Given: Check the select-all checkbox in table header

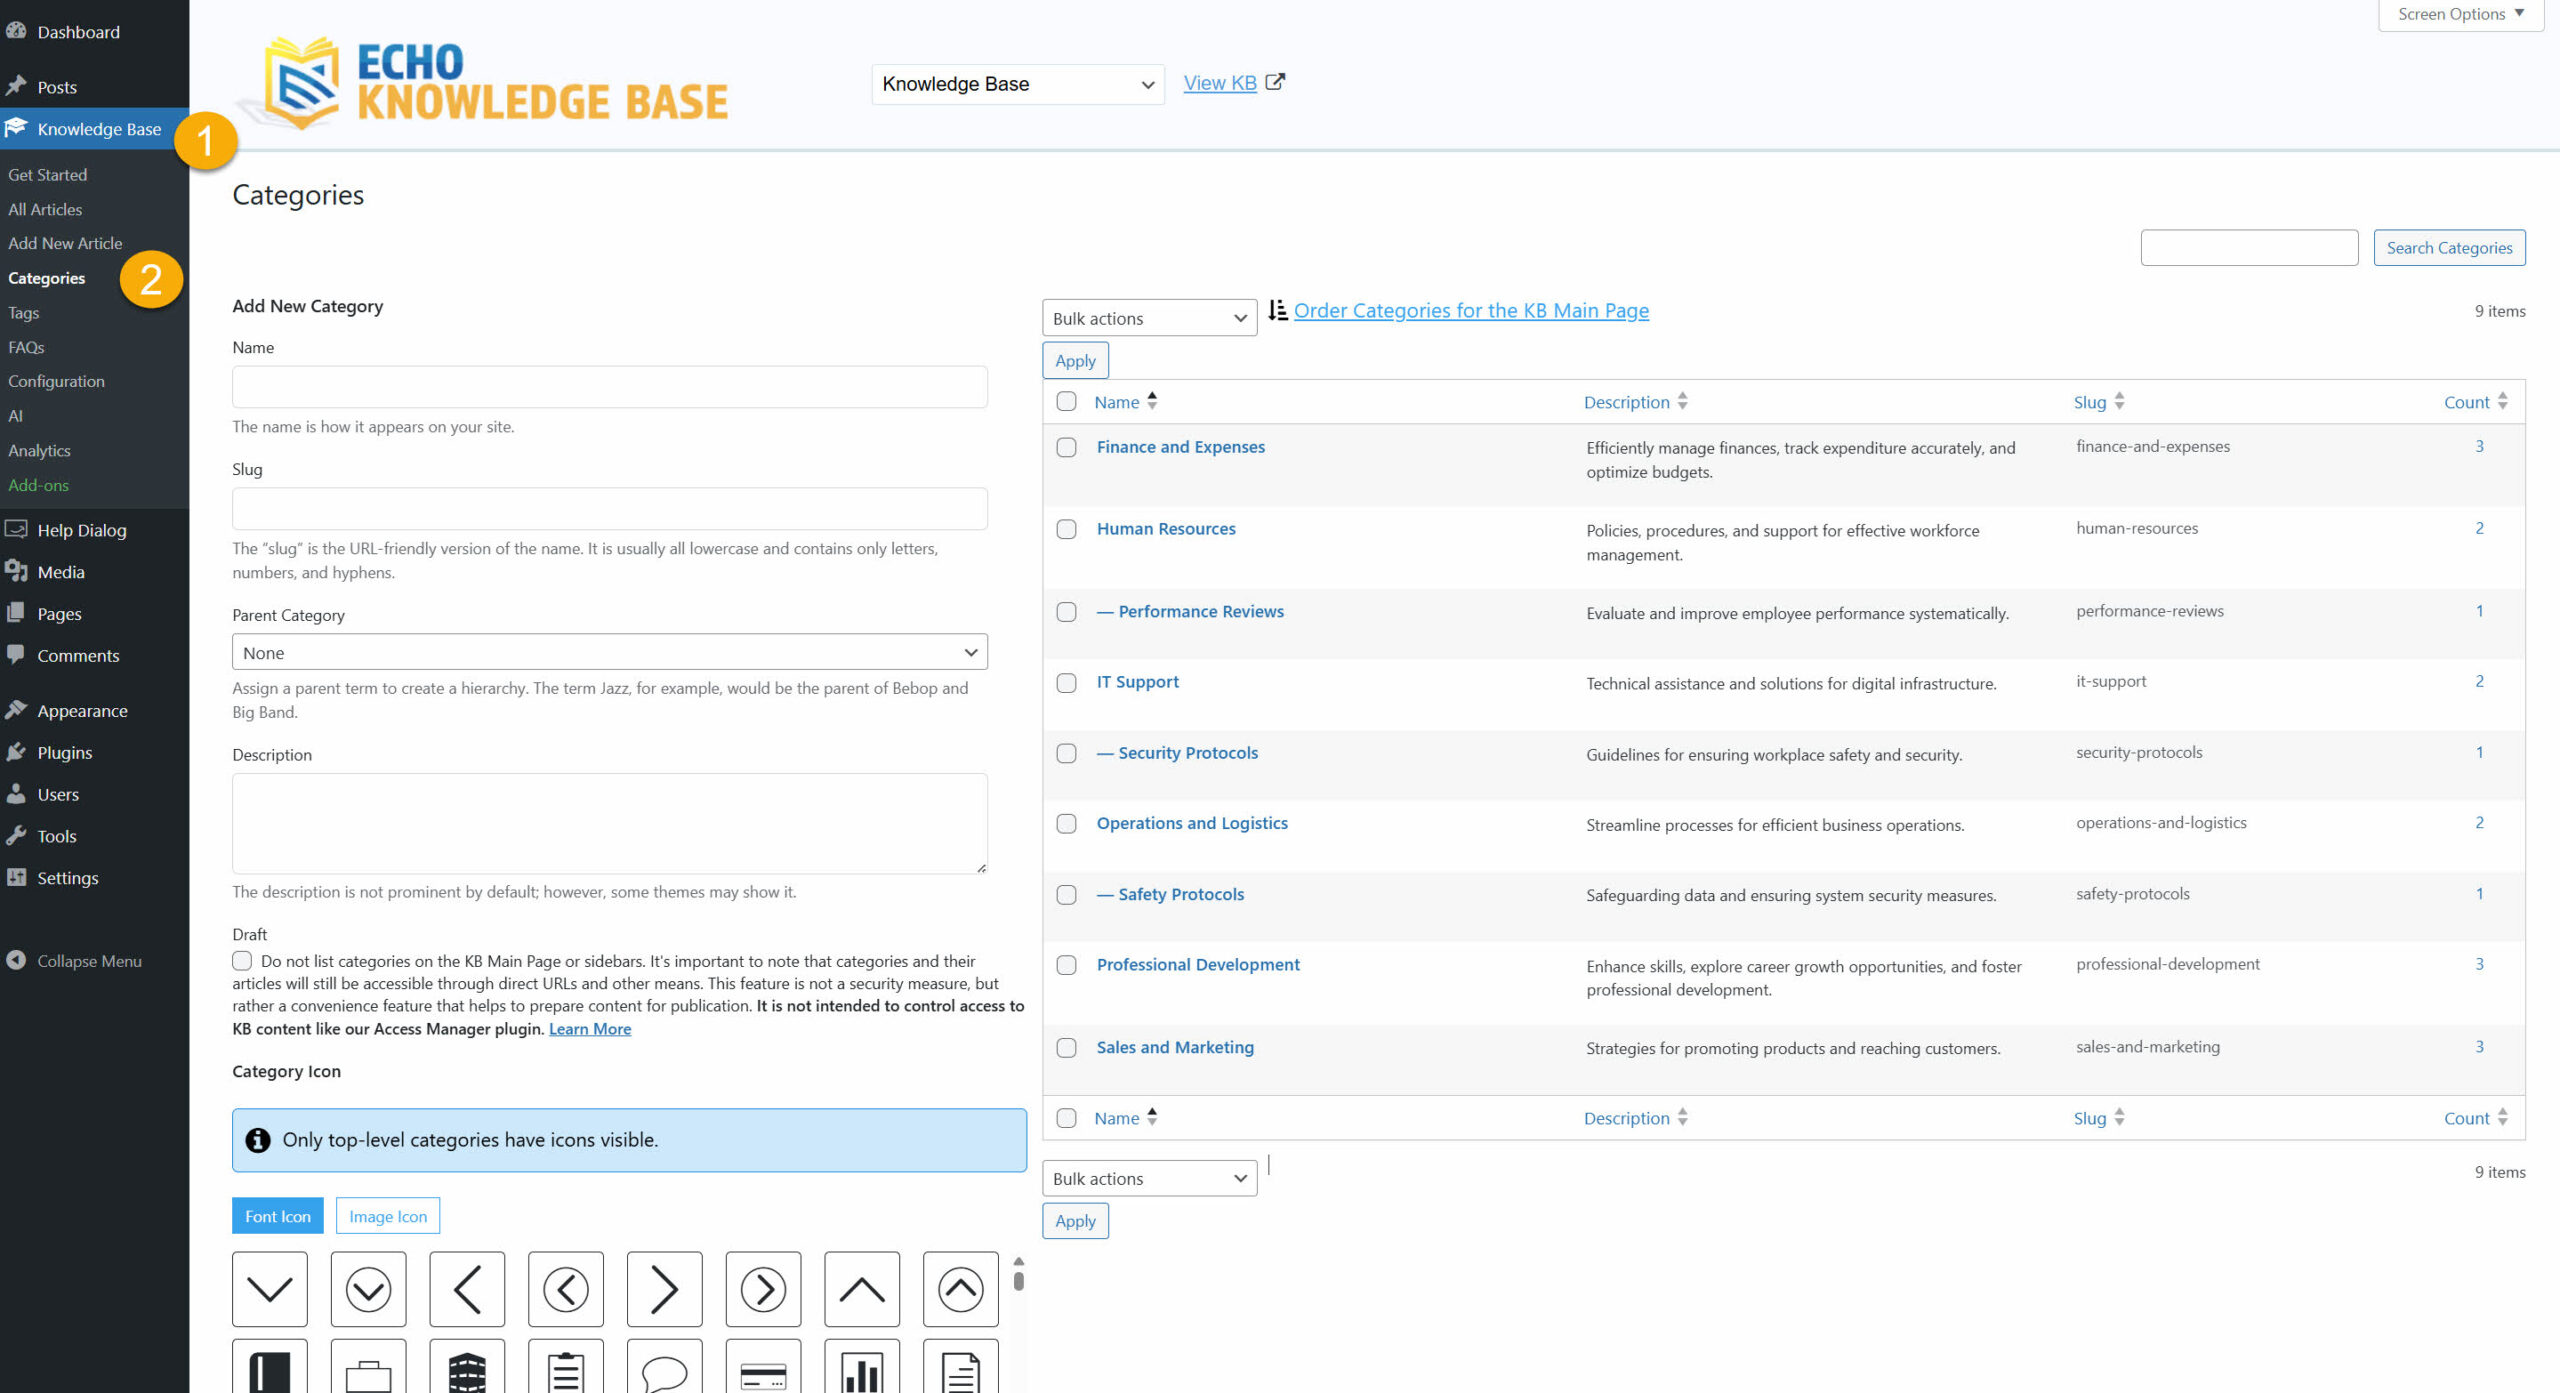Looking at the screenshot, I should (x=1065, y=401).
